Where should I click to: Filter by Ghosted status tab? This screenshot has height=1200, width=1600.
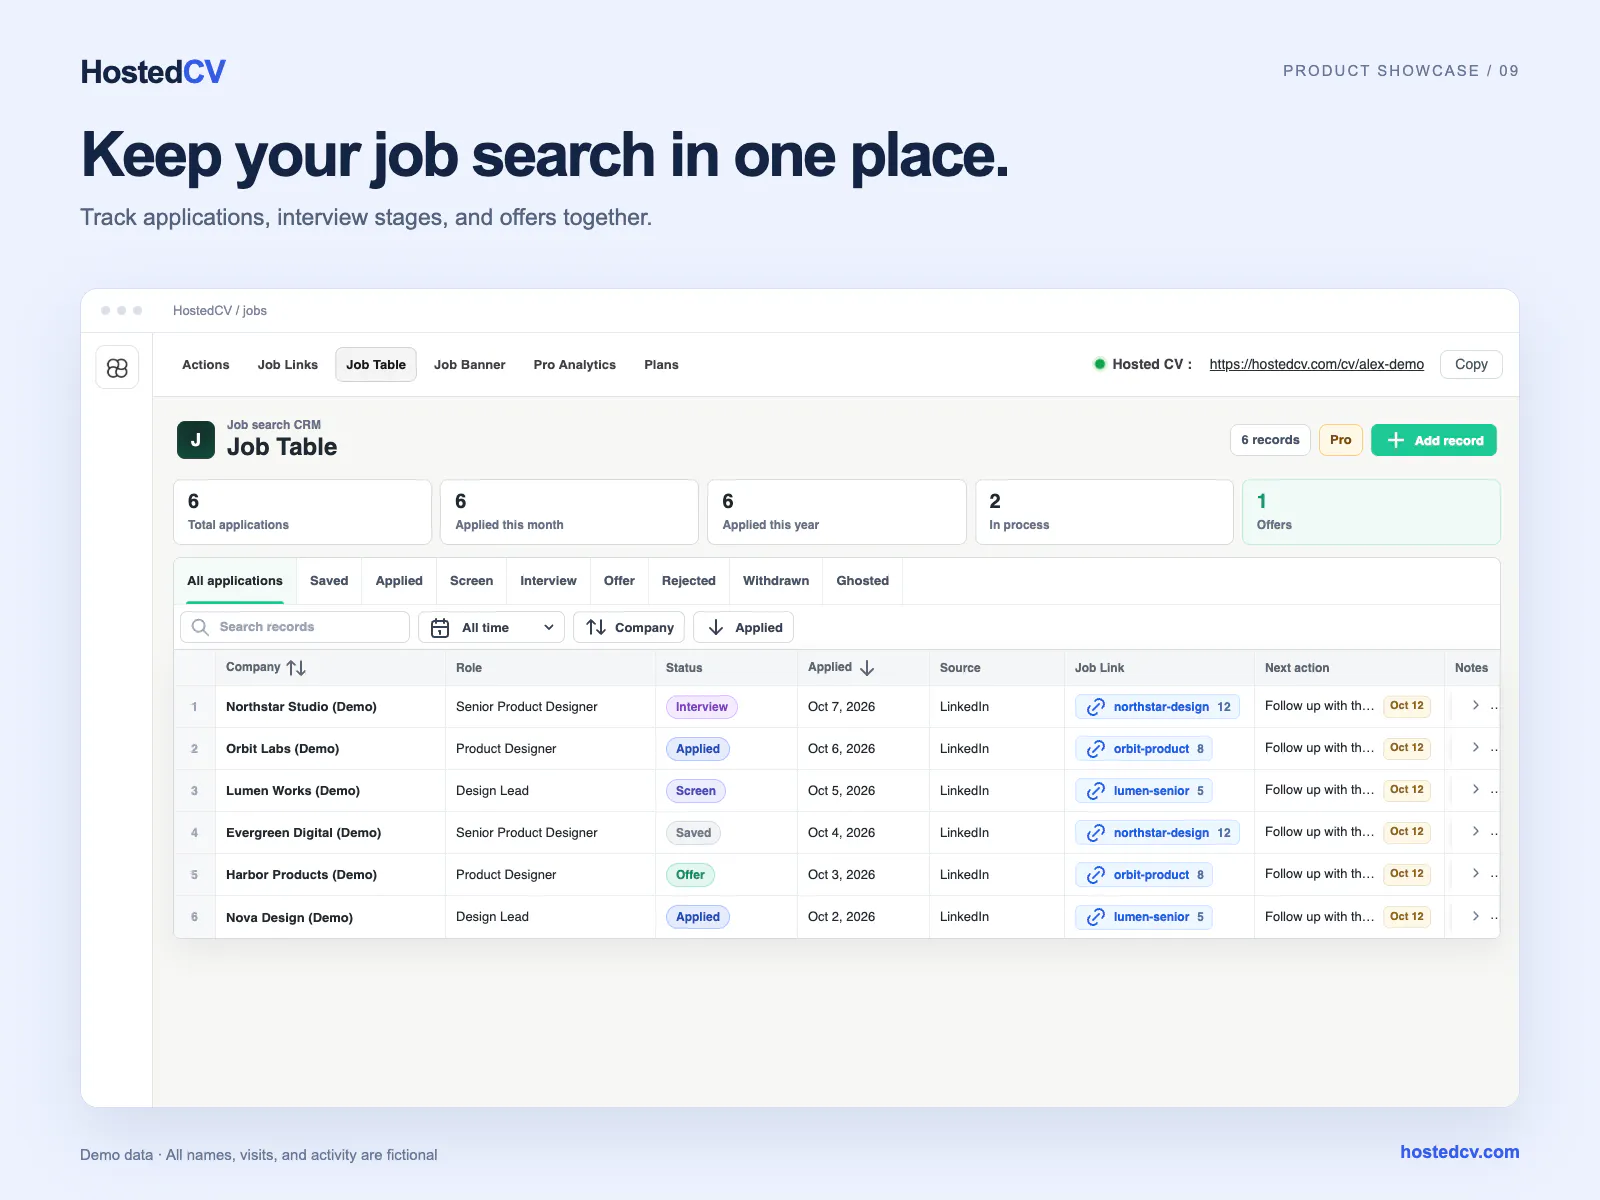click(863, 581)
